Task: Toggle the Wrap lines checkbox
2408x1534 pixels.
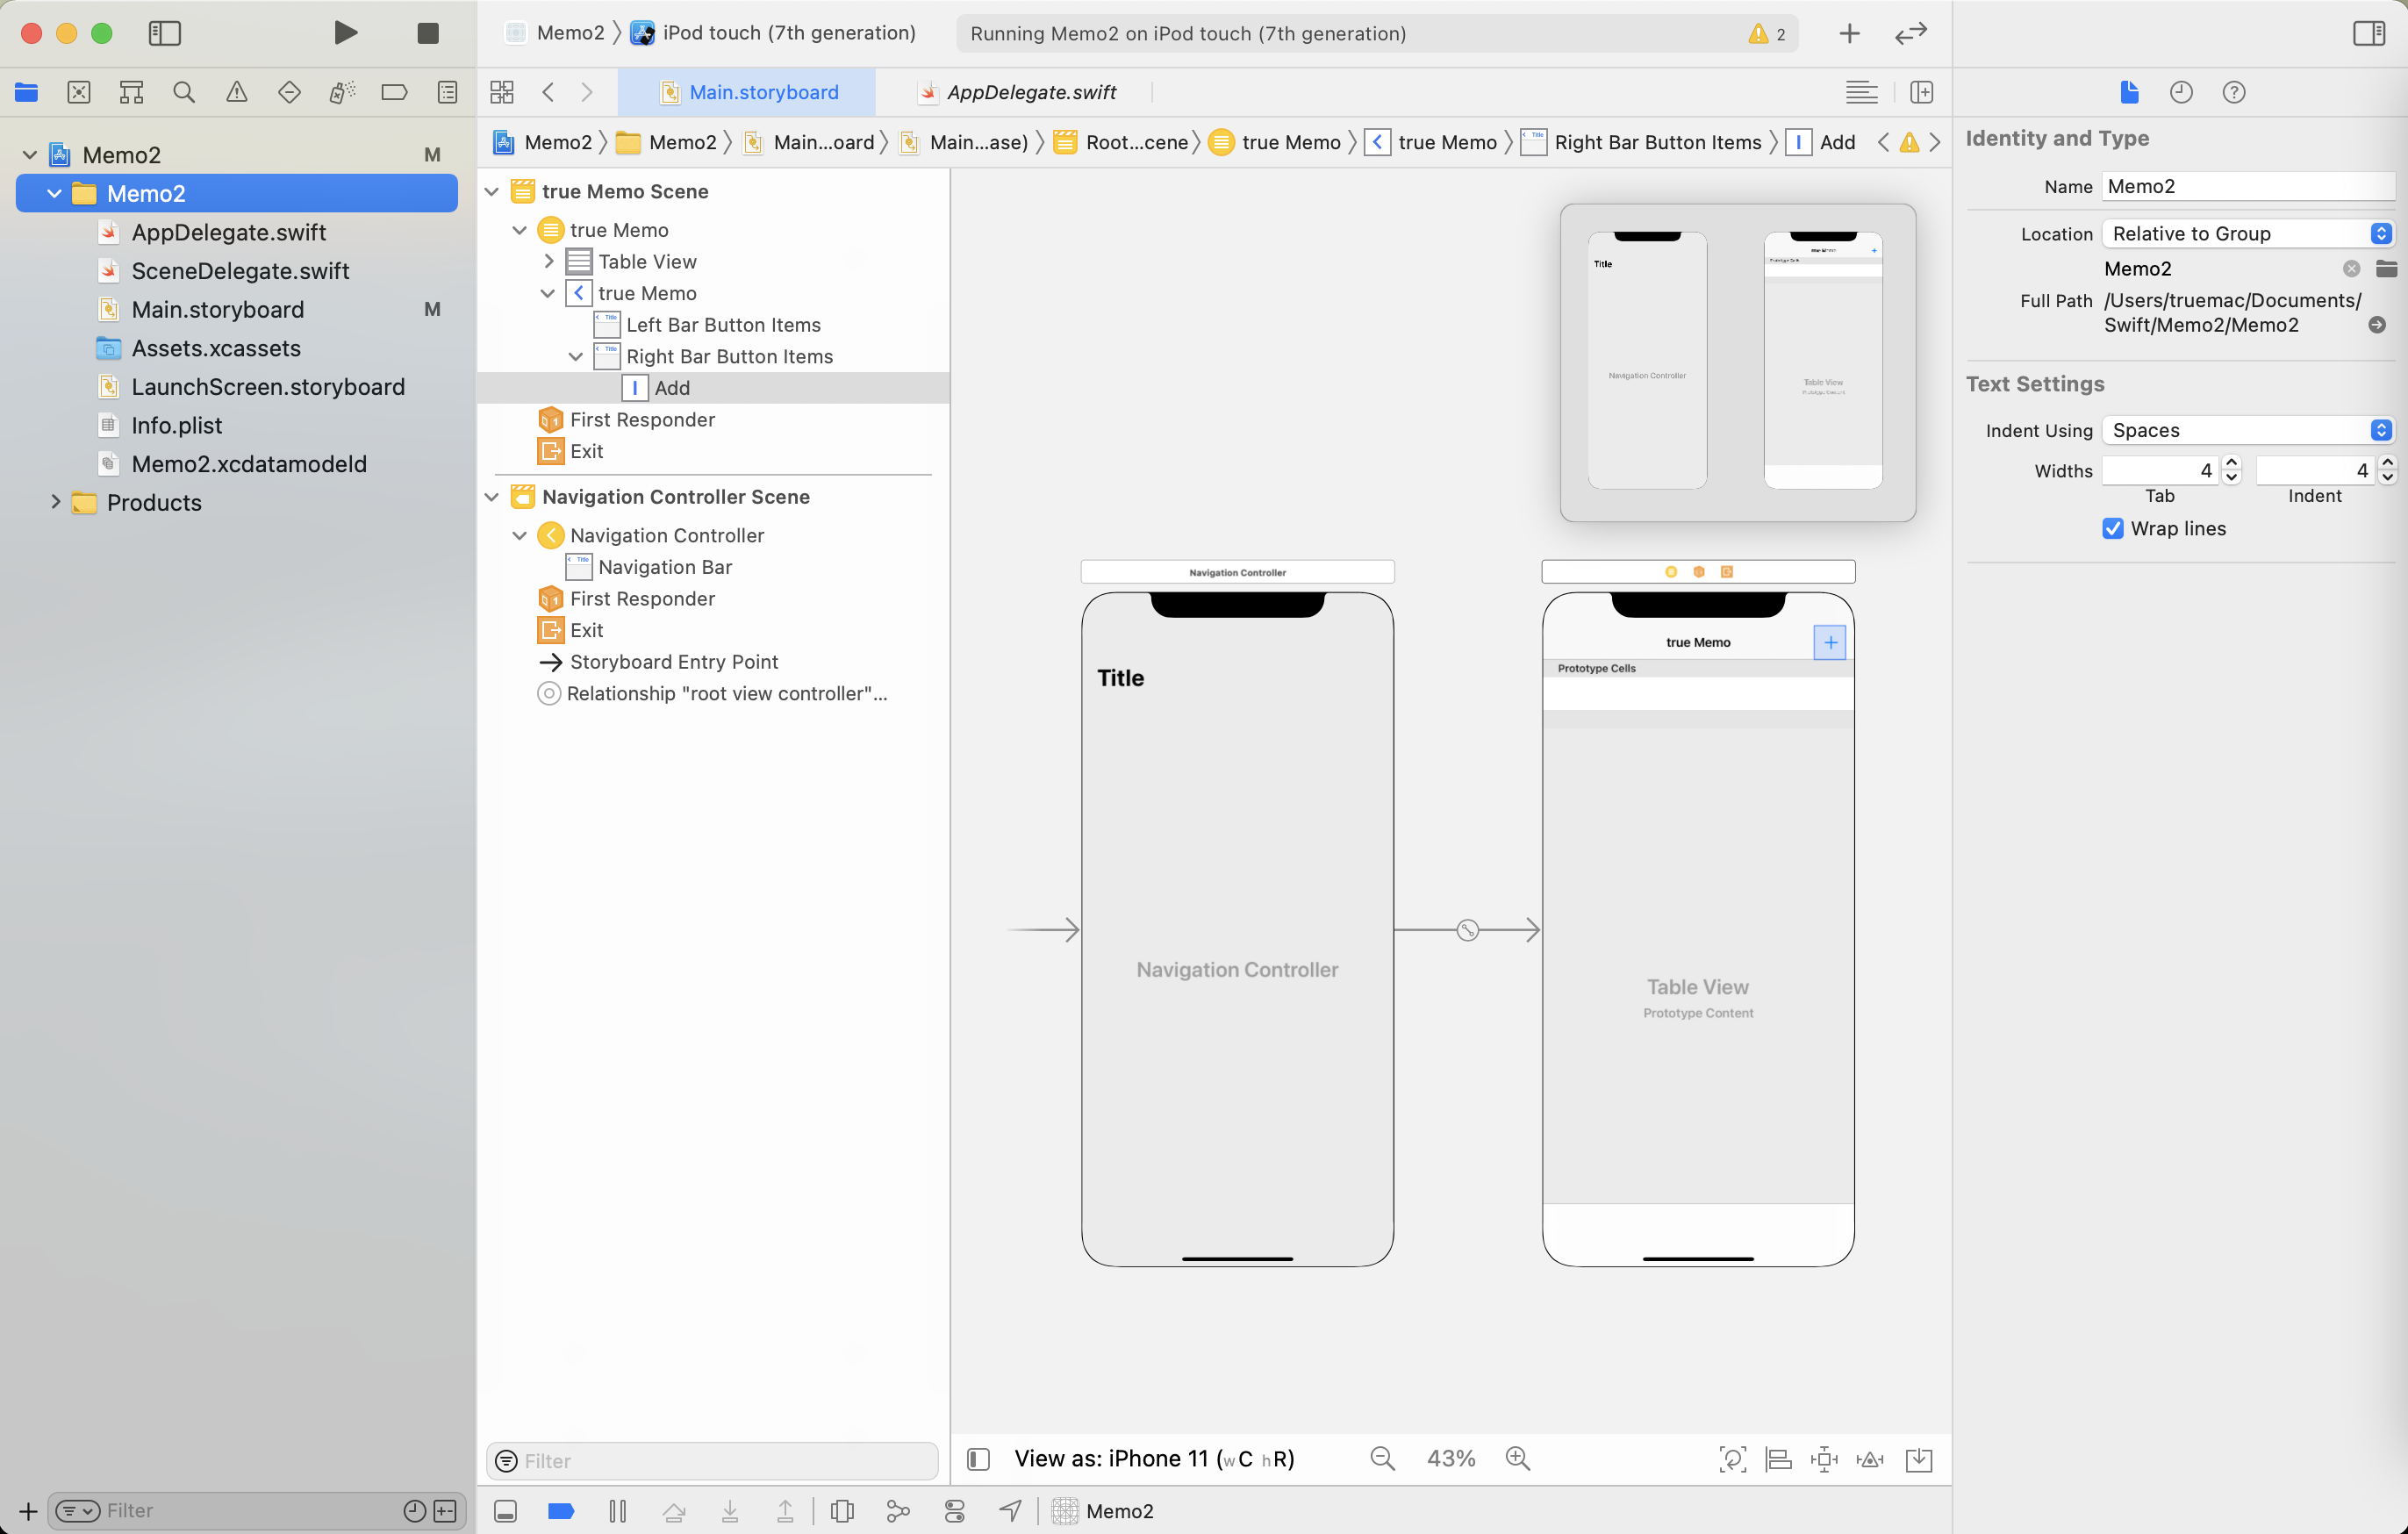Action: [x=2113, y=528]
